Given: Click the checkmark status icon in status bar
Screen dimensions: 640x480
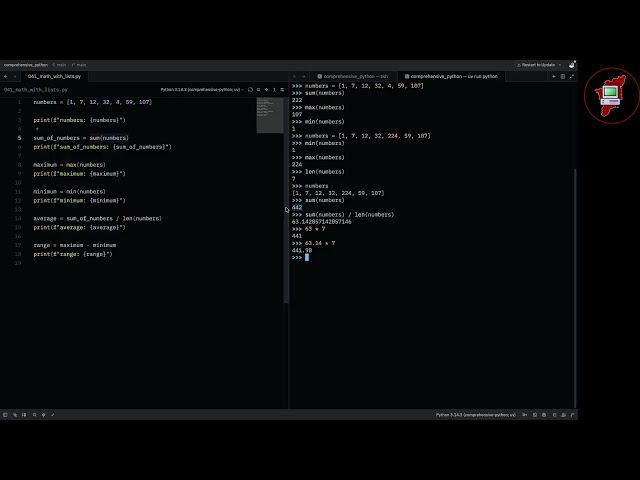Looking at the screenshot, I should coord(53,415).
